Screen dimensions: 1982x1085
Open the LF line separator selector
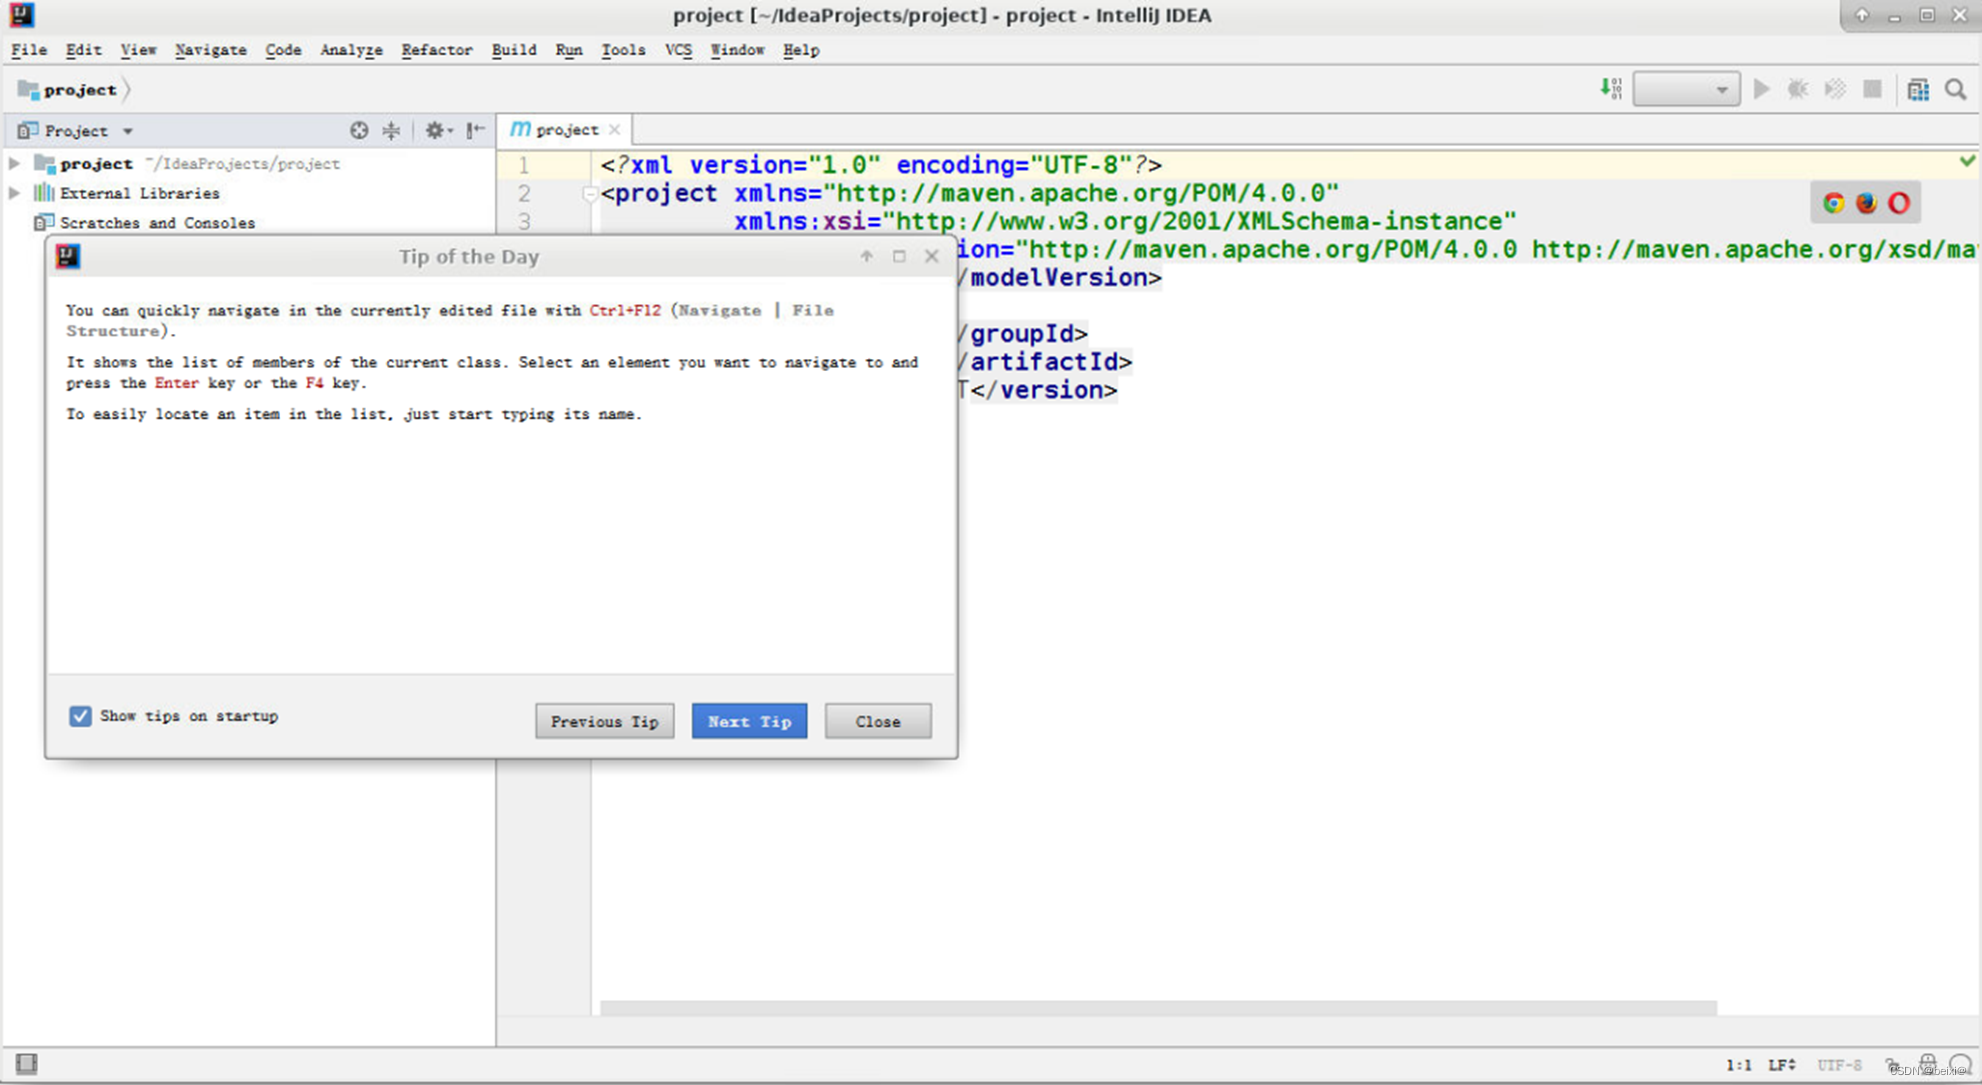coord(1782,1065)
